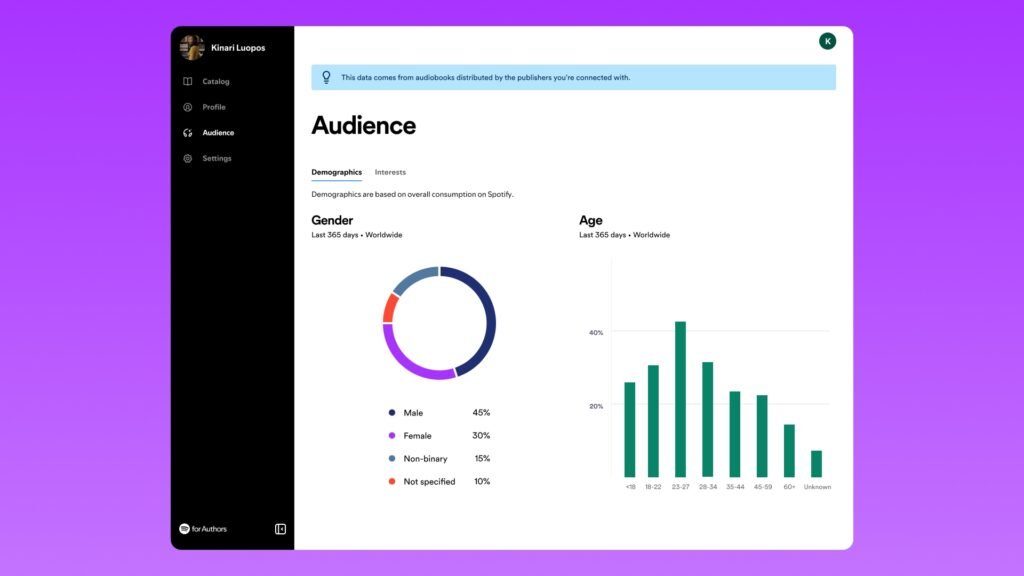
Task: Click Kinari Luopos profile photo
Action: click(x=193, y=47)
